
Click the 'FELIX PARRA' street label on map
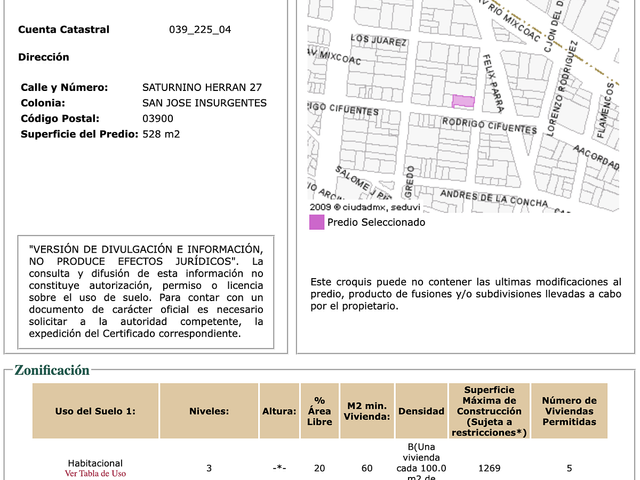pos(493,83)
